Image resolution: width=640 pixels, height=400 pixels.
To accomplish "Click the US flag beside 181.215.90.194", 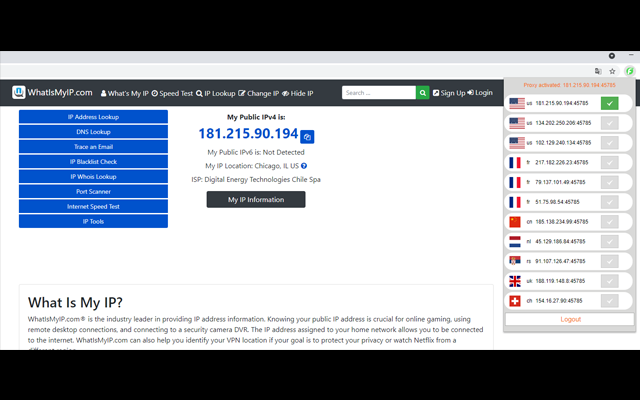I will (517, 103).
